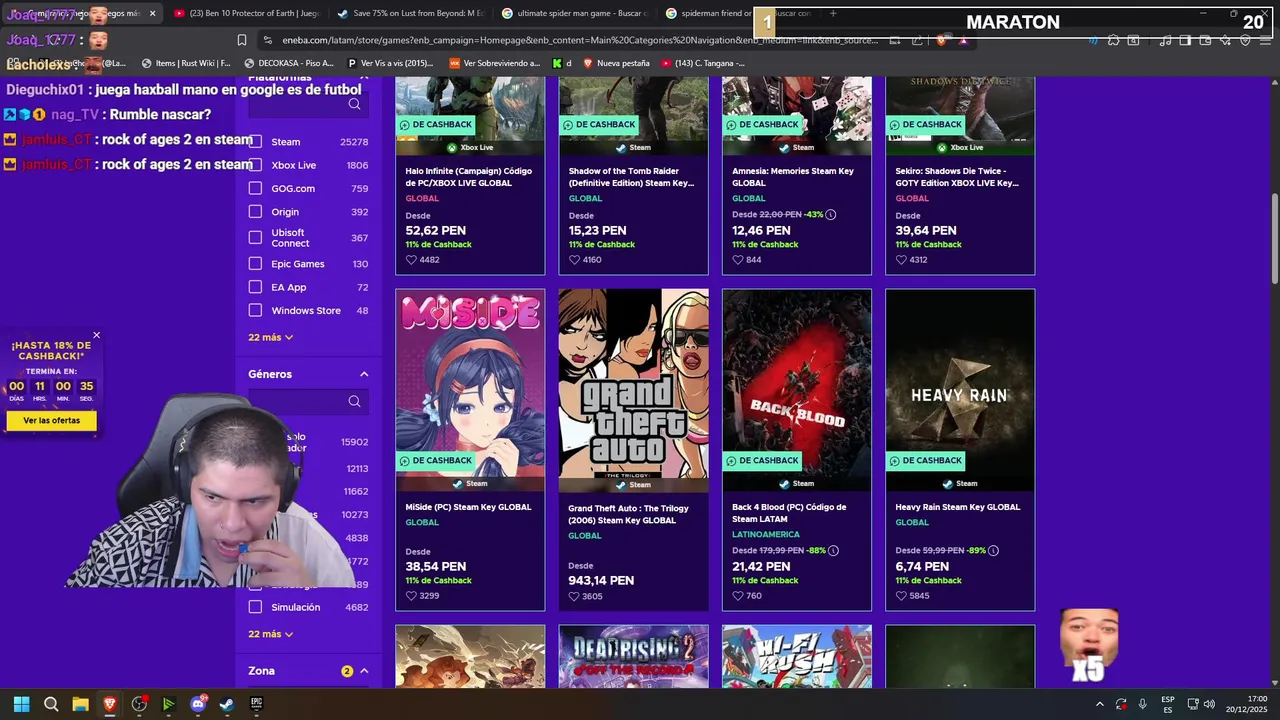This screenshot has width=1280, height=720.
Task: Open Steam from the taskbar
Action: (227, 704)
